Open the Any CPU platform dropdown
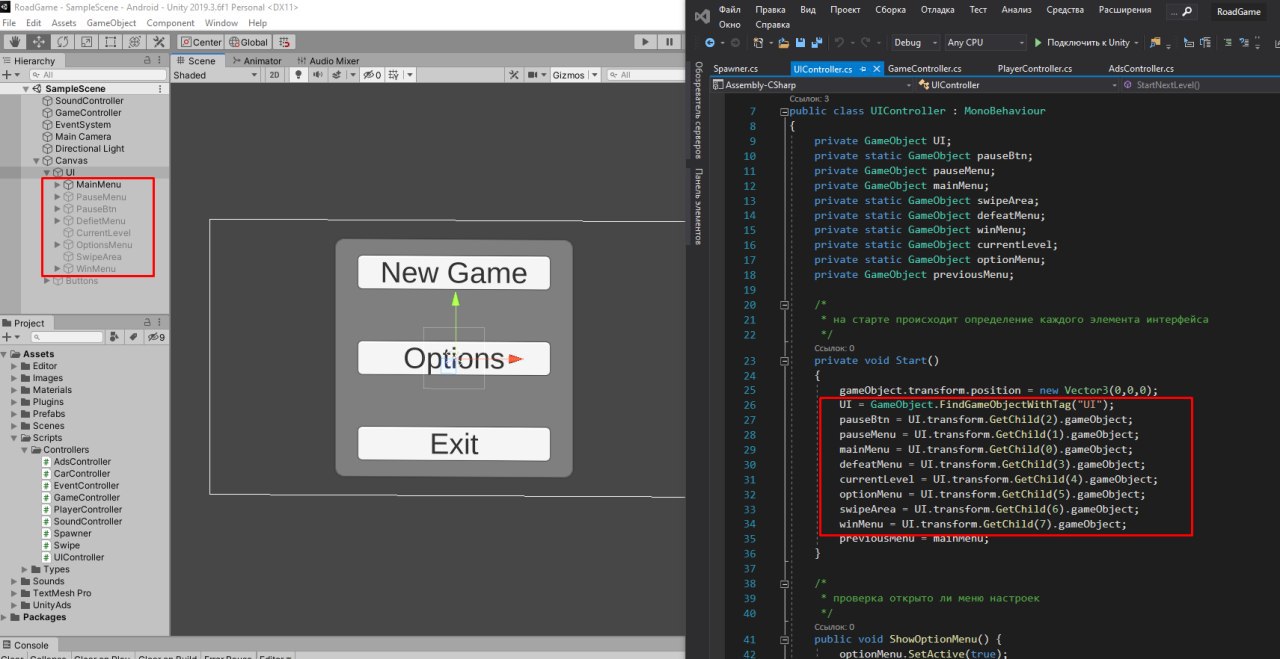 click(x=985, y=43)
